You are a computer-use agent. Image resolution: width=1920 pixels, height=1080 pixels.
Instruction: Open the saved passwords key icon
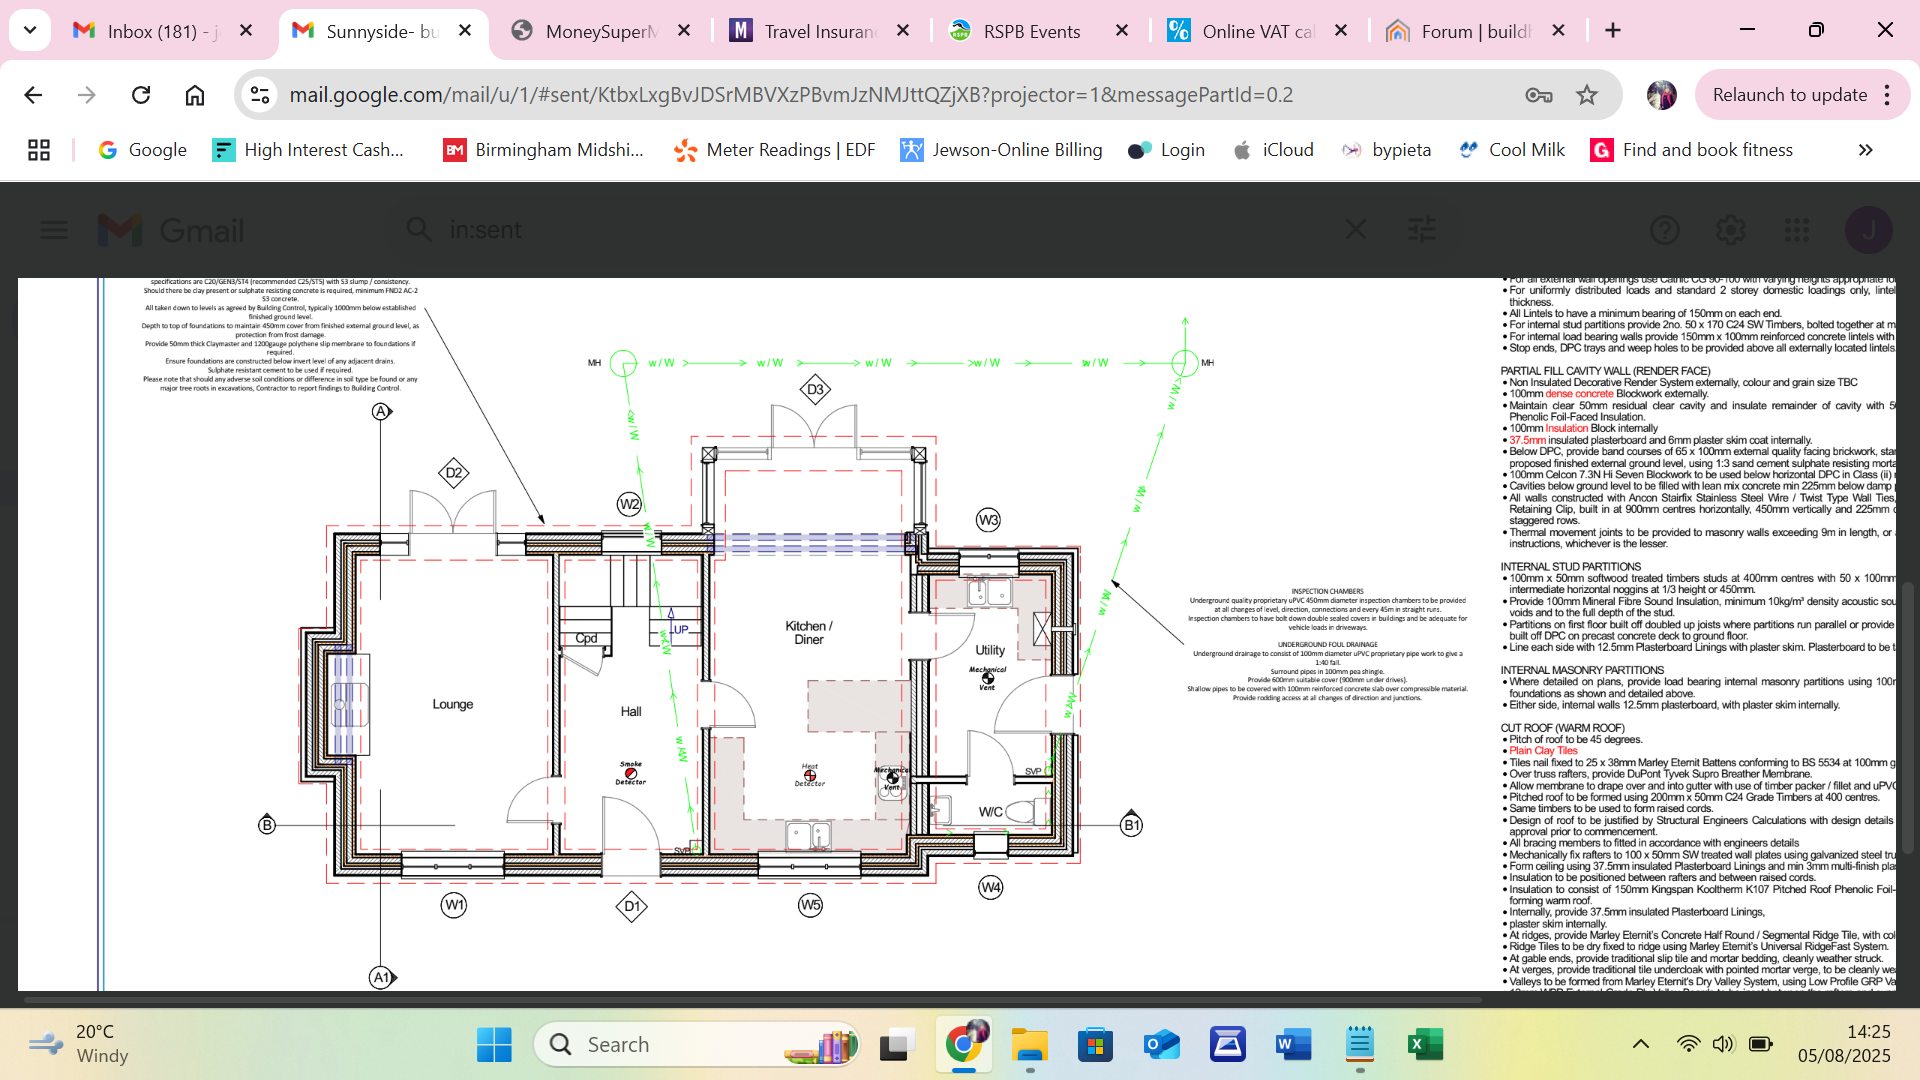tap(1539, 95)
